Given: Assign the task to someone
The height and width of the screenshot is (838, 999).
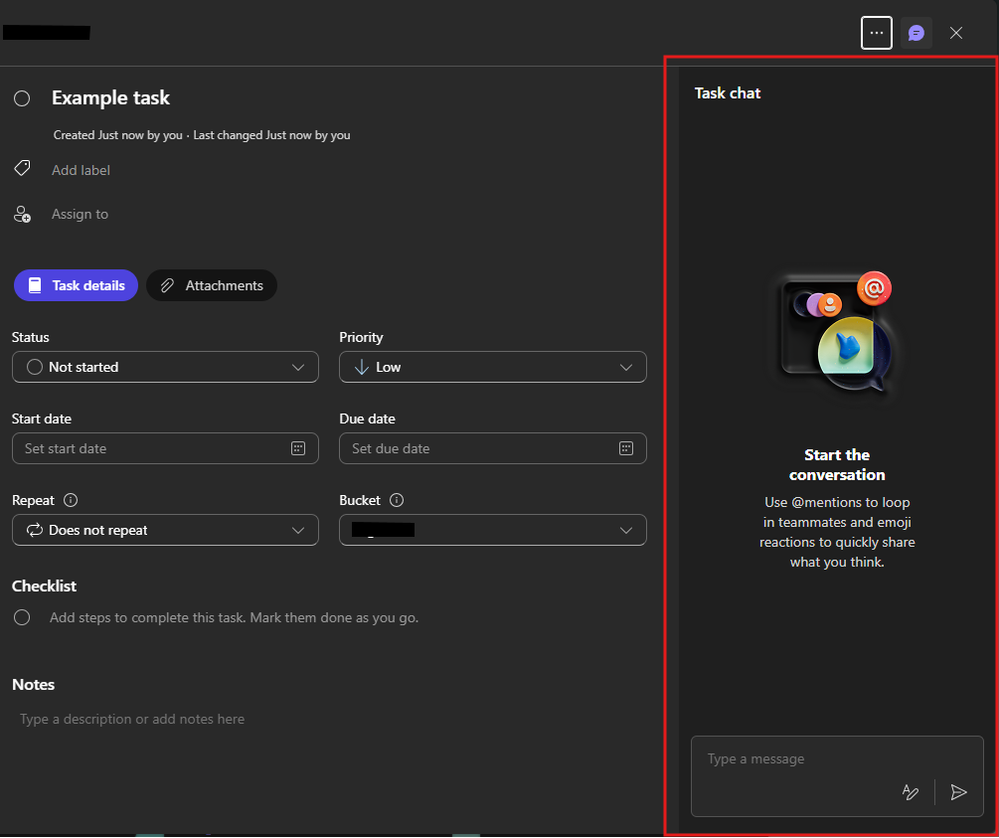Looking at the screenshot, I should (80, 214).
